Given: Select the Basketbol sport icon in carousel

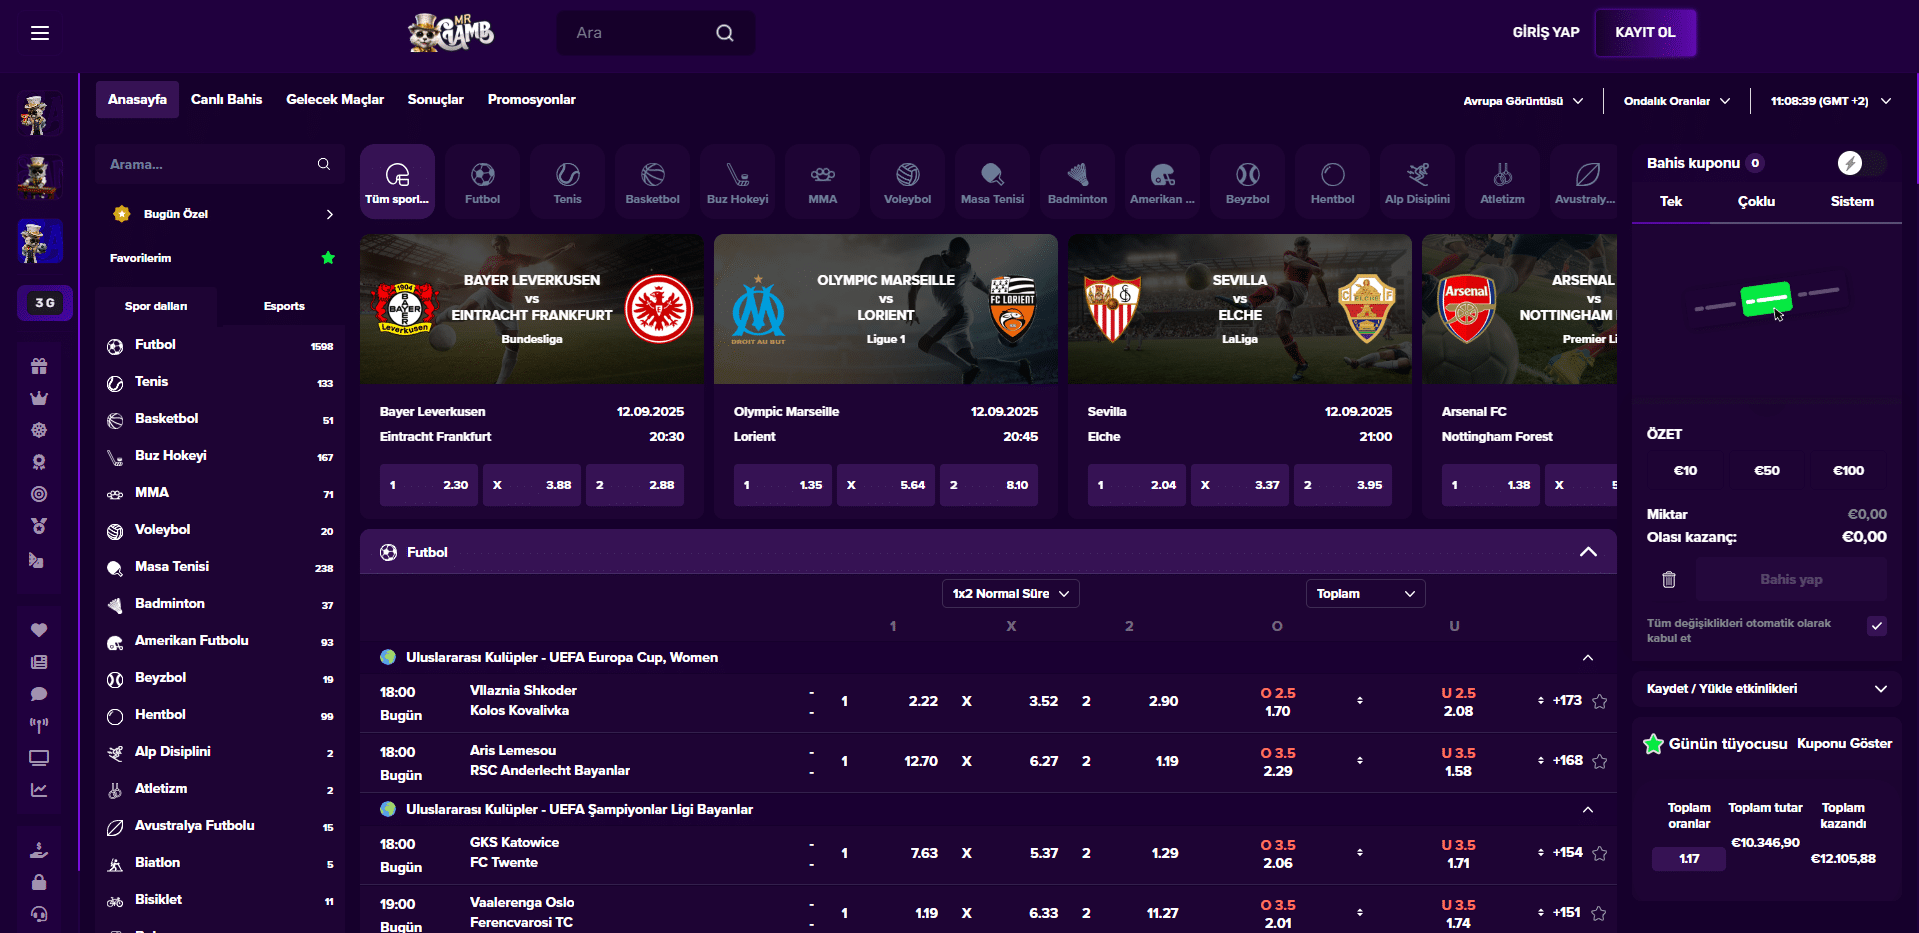Looking at the screenshot, I should (x=652, y=181).
